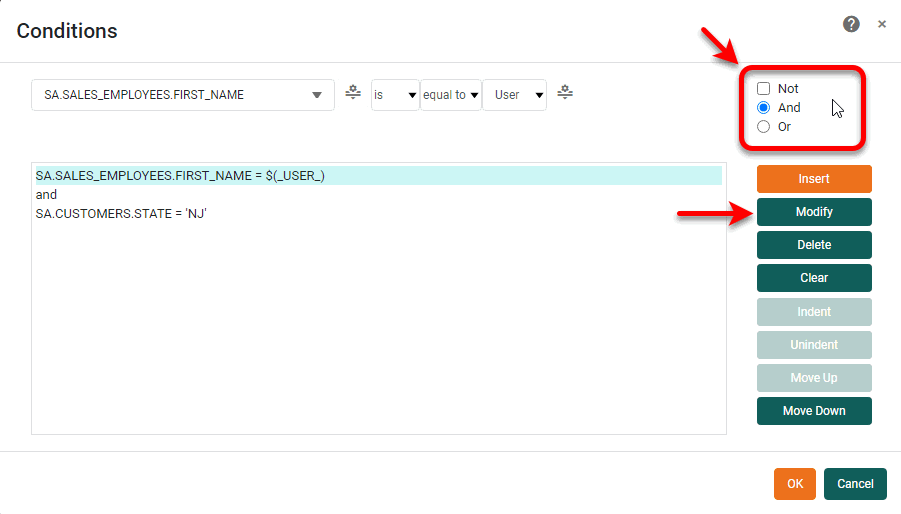901x514 pixels.
Task: Select the And radio button
Action: tap(764, 107)
